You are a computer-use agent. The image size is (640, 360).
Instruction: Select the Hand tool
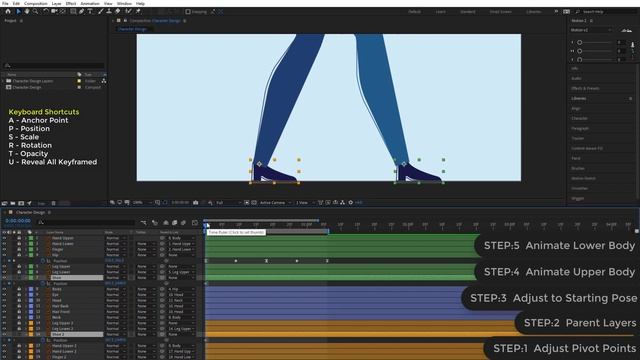pyautogui.click(x=27, y=12)
